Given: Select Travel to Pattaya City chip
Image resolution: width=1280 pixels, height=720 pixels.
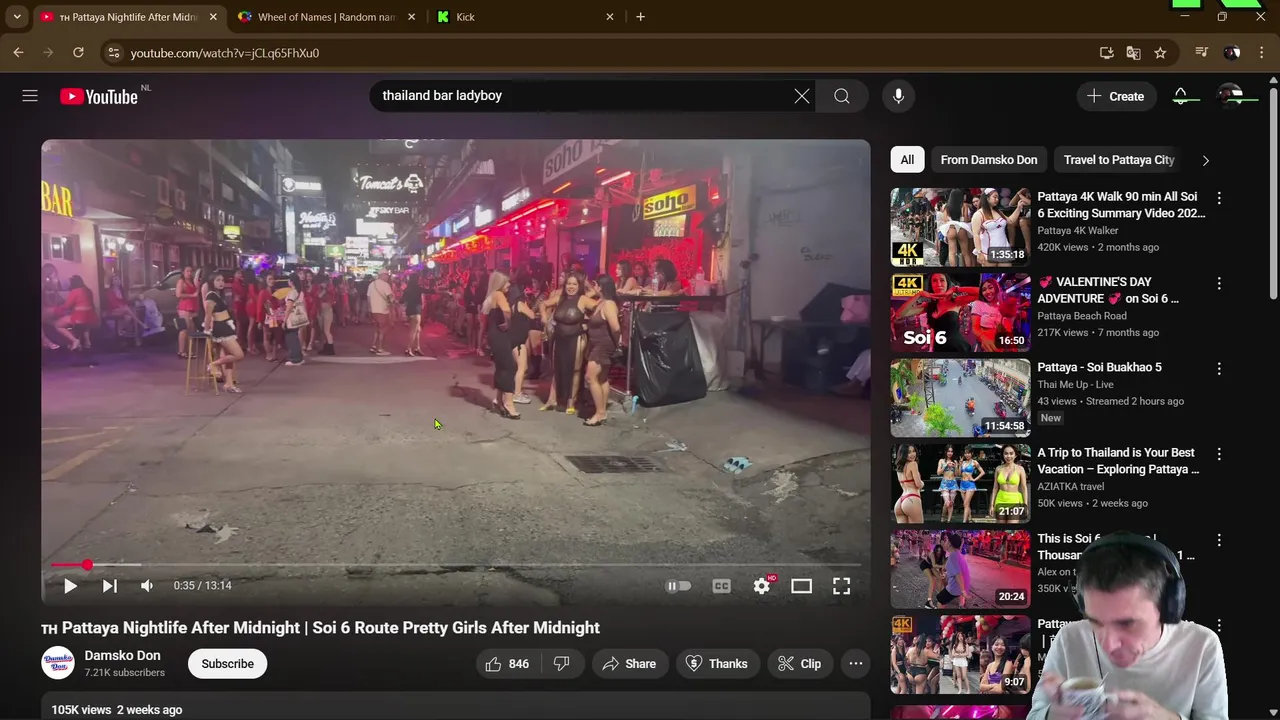Looking at the screenshot, I should [1119, 160].
